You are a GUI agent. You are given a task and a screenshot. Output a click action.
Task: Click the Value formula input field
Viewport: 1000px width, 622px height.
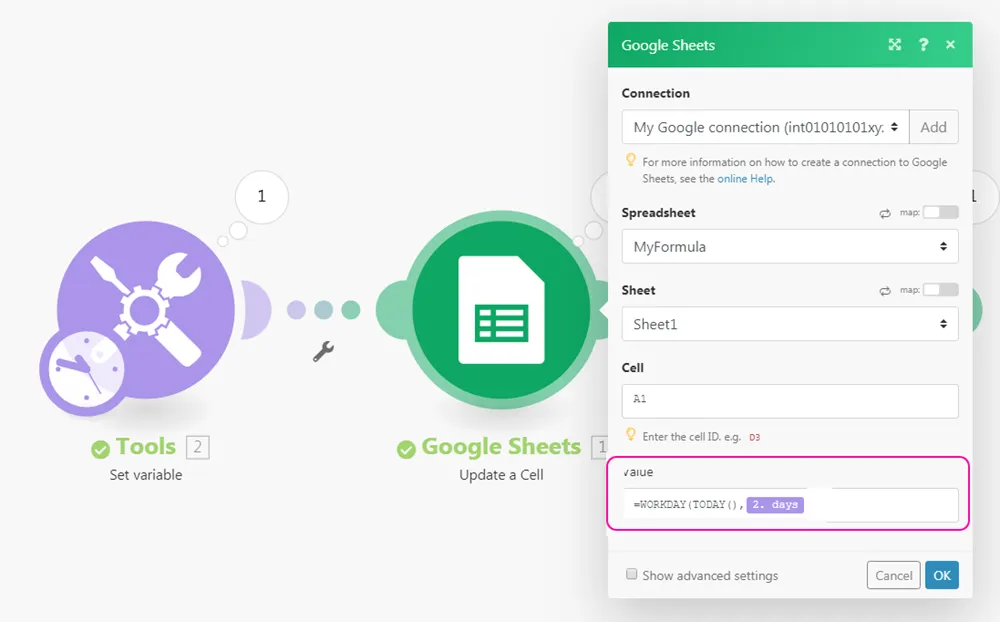pos(790,505)
